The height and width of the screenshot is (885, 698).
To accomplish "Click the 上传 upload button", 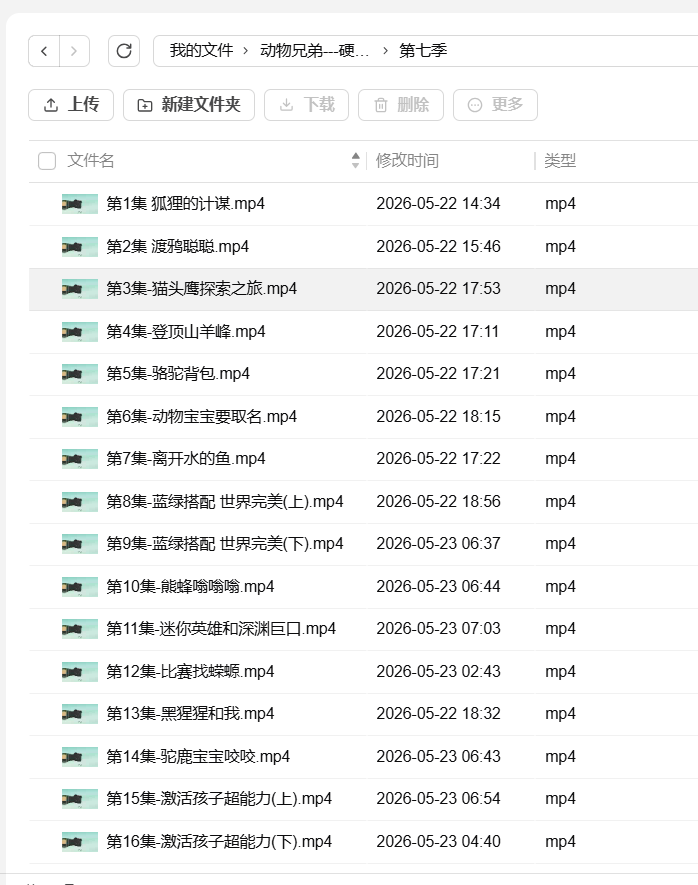I will 71,104.
